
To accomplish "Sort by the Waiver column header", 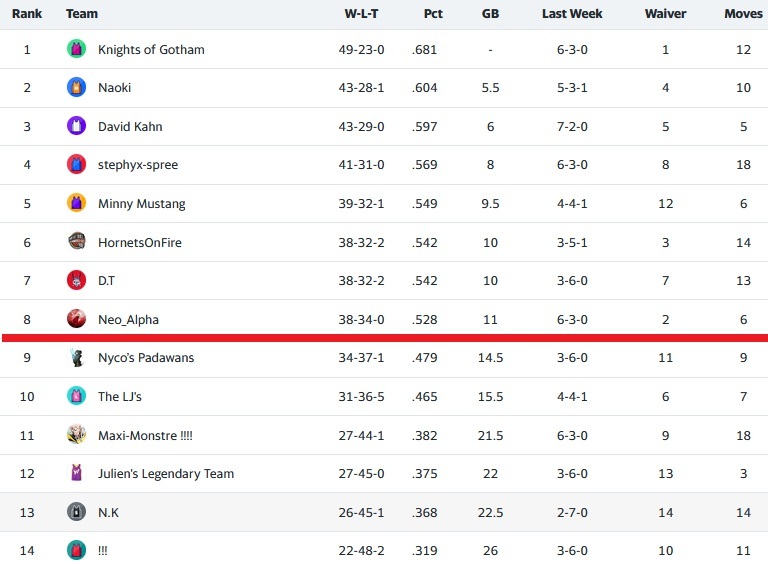I will 665,14.
